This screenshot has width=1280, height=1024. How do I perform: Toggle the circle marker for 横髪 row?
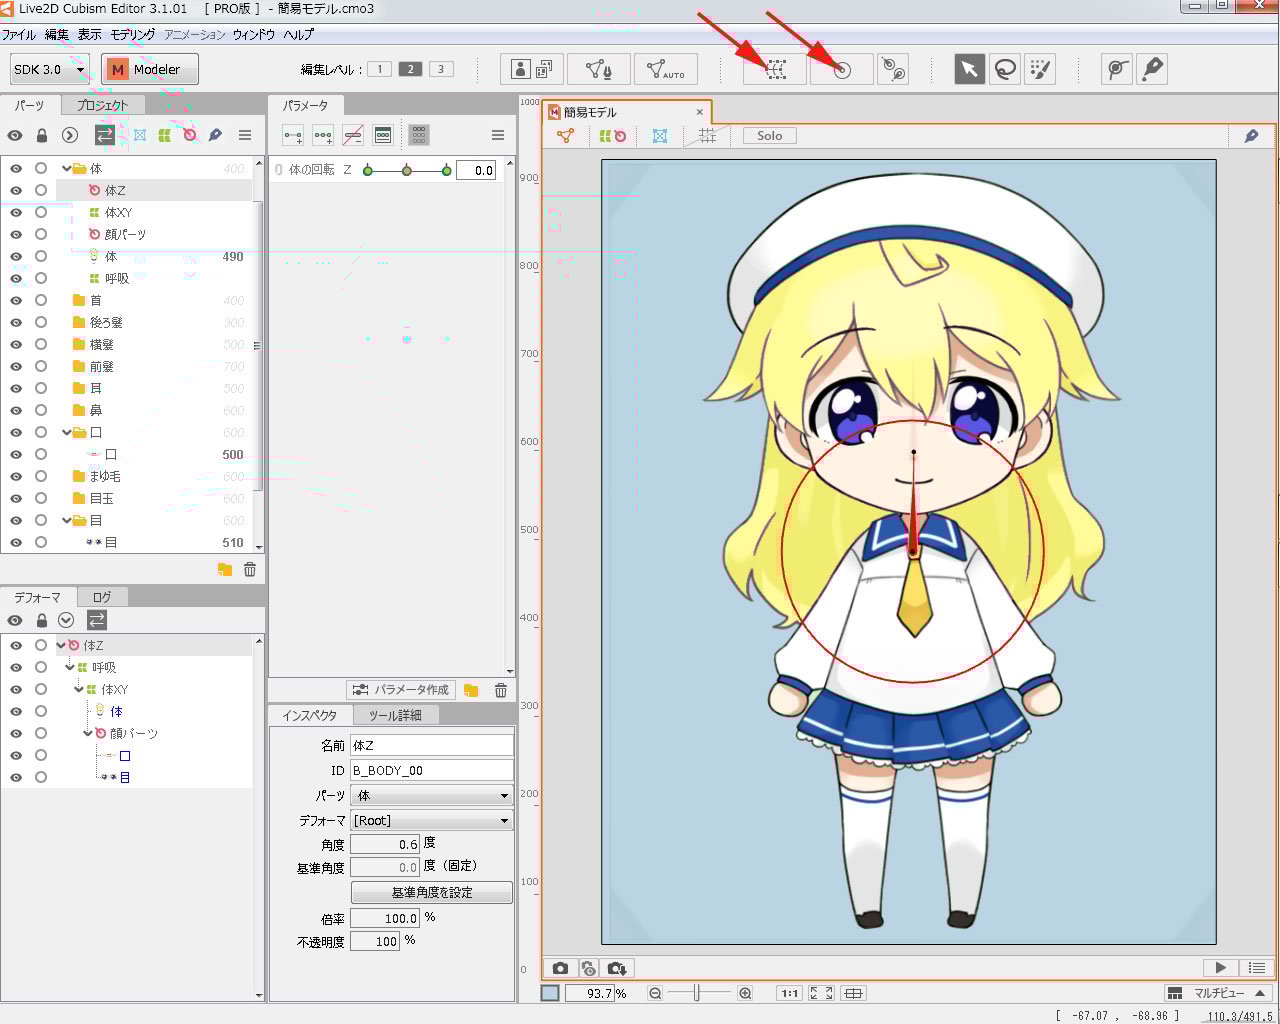click(x=41, y=344)
